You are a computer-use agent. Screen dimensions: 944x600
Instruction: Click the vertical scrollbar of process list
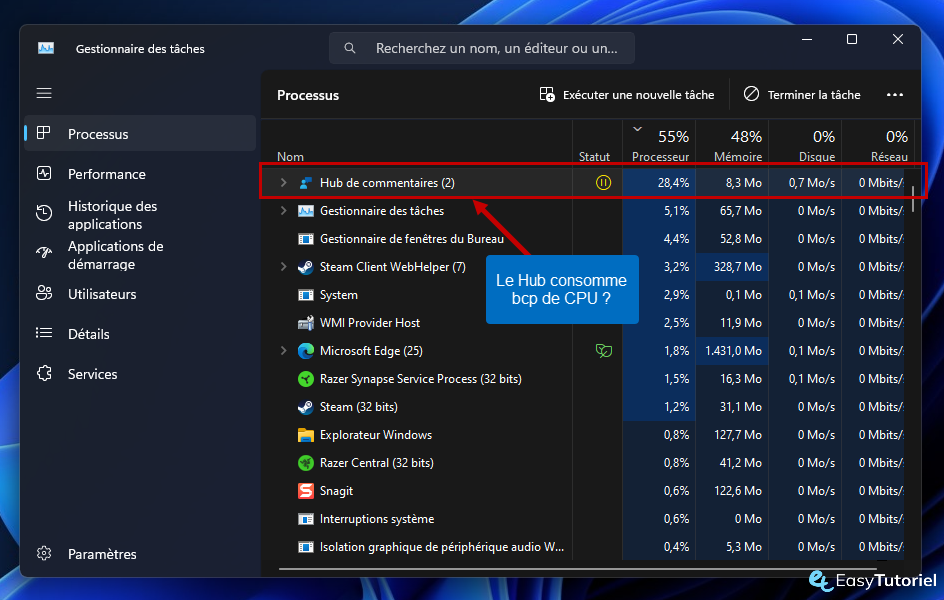click(x=913, y=199)
